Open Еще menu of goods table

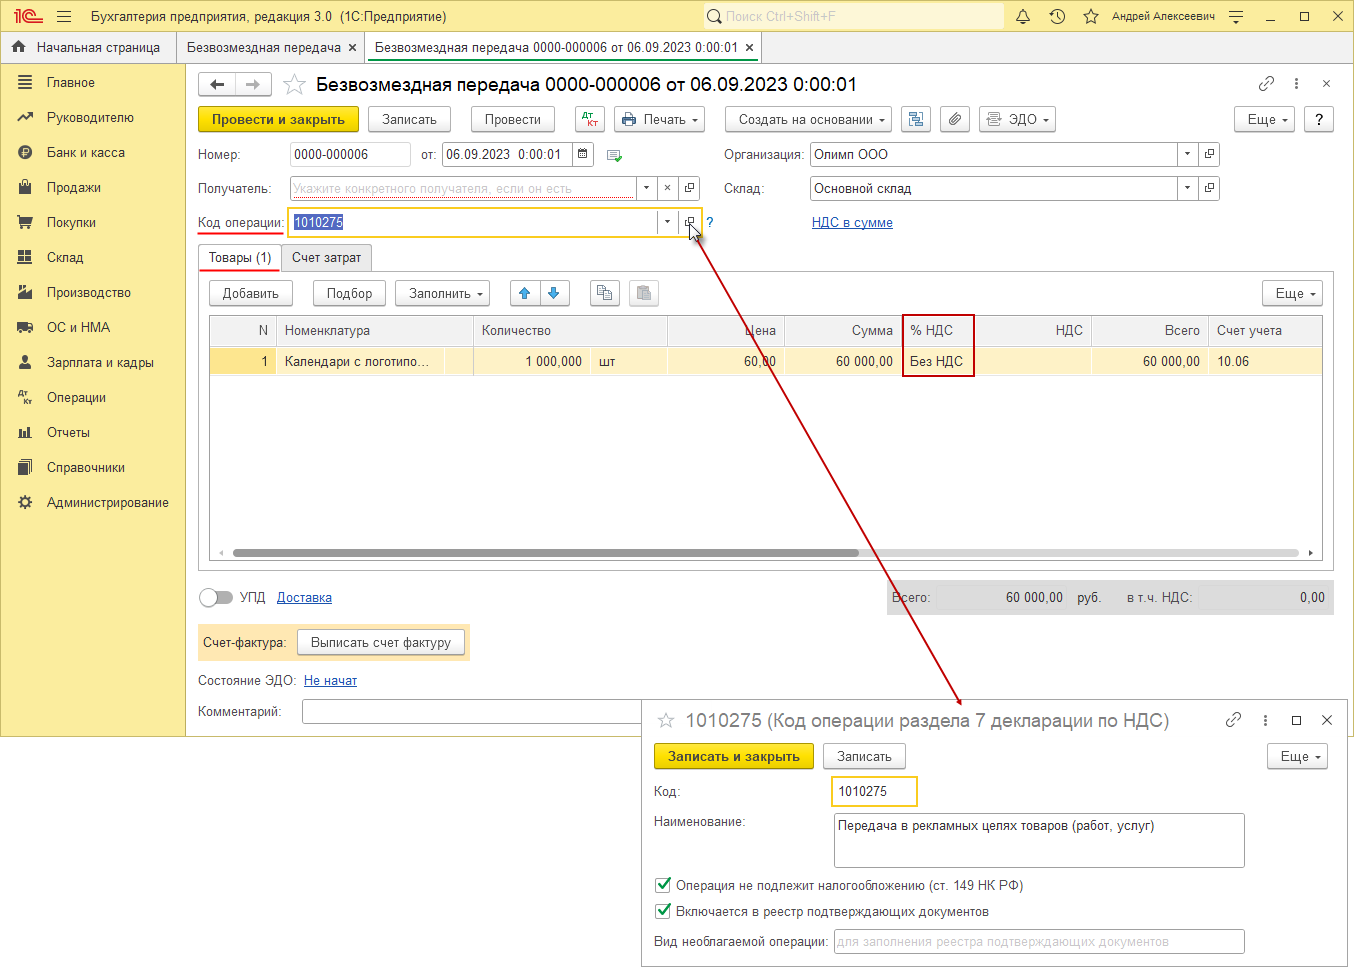1293,293
